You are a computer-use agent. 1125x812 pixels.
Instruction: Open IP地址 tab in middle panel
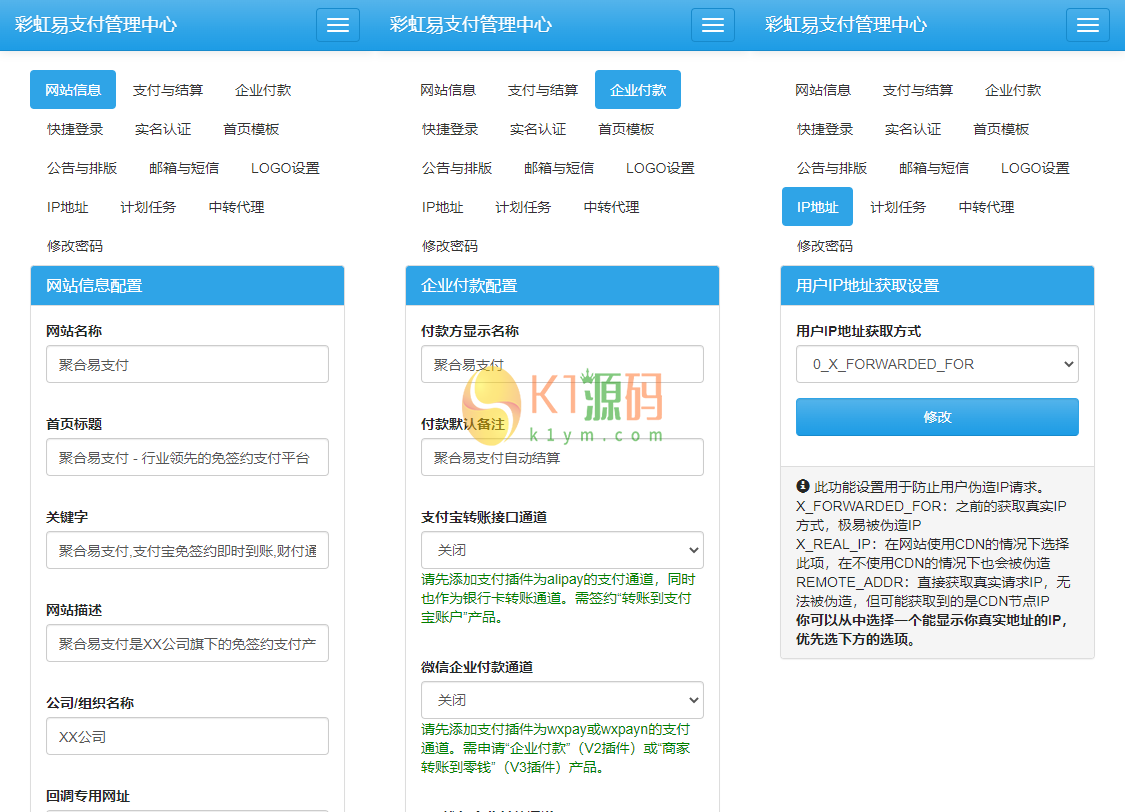point(443,207)
